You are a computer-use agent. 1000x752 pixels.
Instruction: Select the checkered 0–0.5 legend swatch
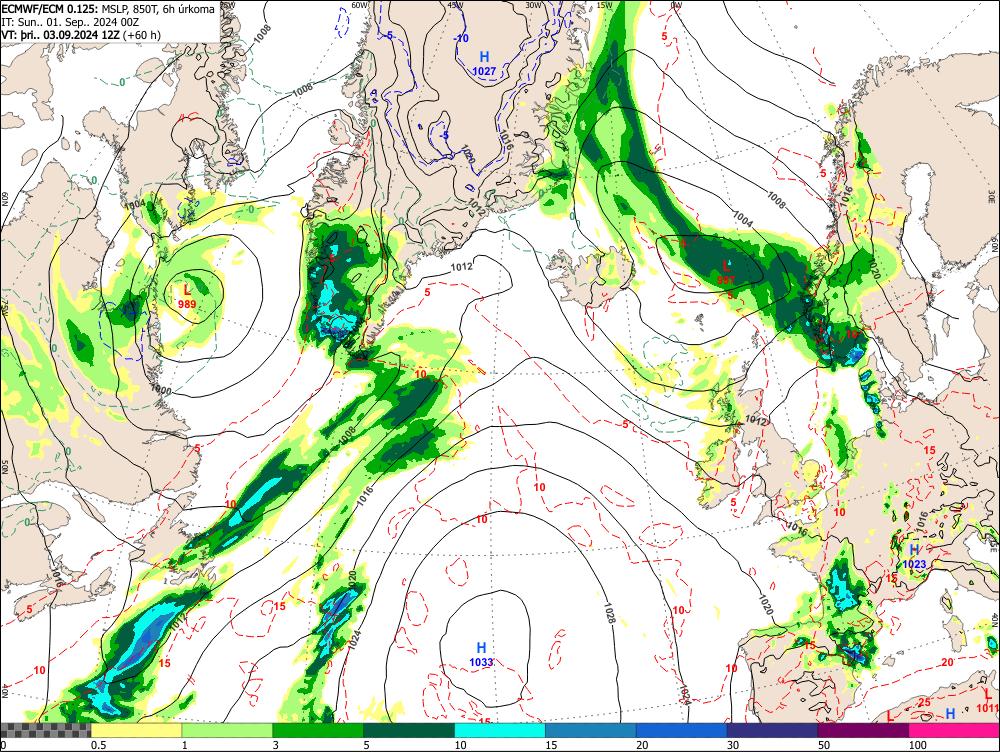pyautogui.click(x=45, y=730)
